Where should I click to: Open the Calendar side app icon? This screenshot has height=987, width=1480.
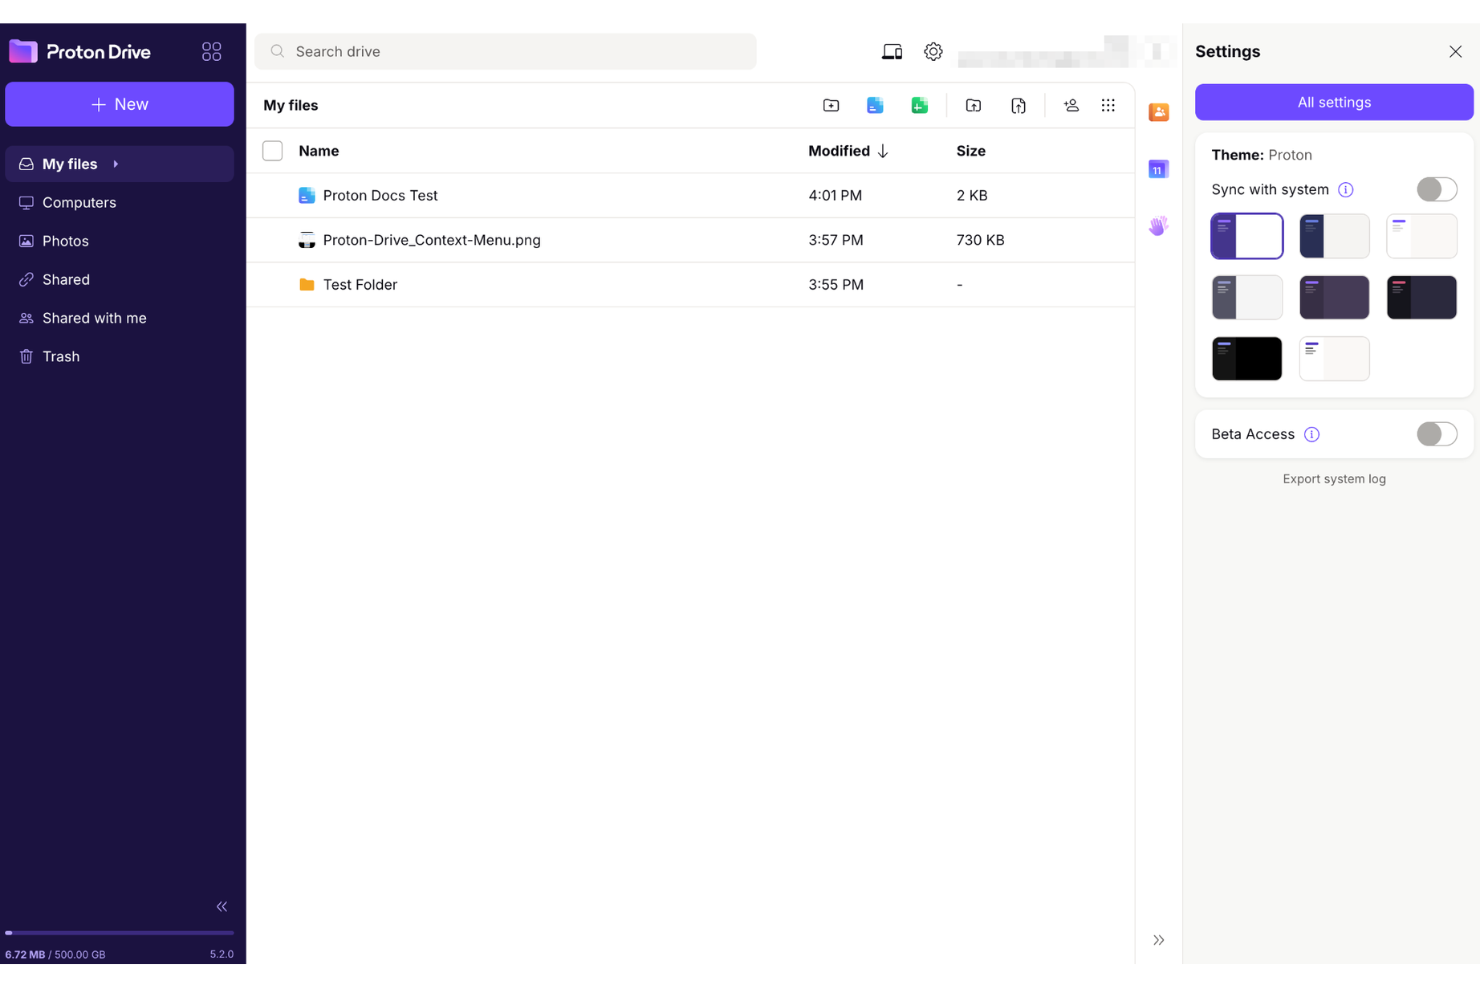tap(1159, 169)
